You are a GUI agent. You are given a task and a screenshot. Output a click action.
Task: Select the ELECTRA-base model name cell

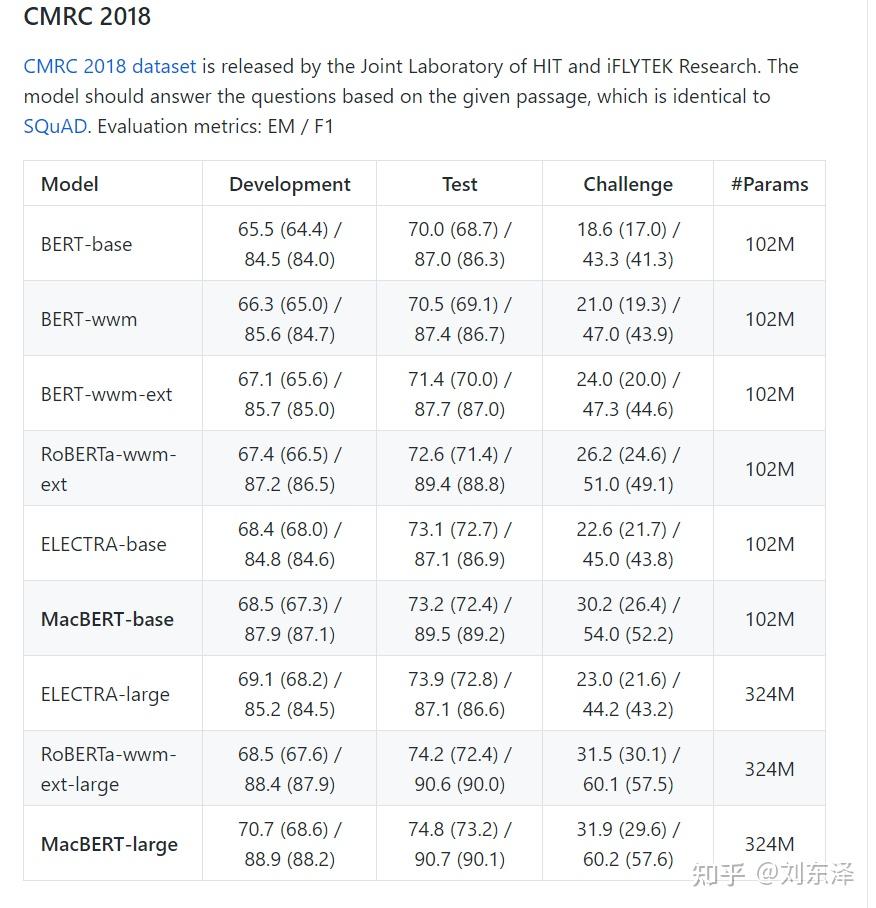pos(103,544)
